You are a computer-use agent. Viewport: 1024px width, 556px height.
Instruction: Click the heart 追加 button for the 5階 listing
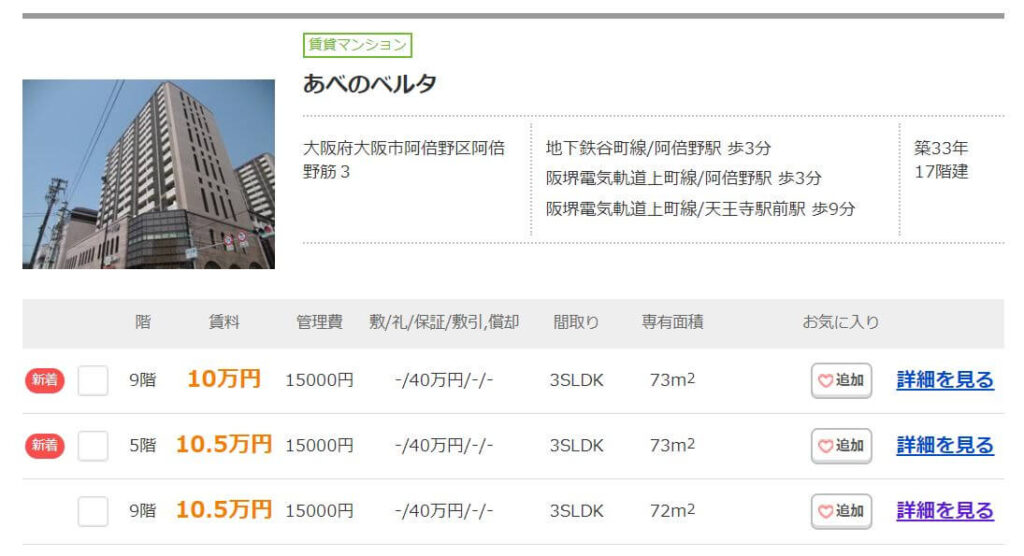(841, 446)
